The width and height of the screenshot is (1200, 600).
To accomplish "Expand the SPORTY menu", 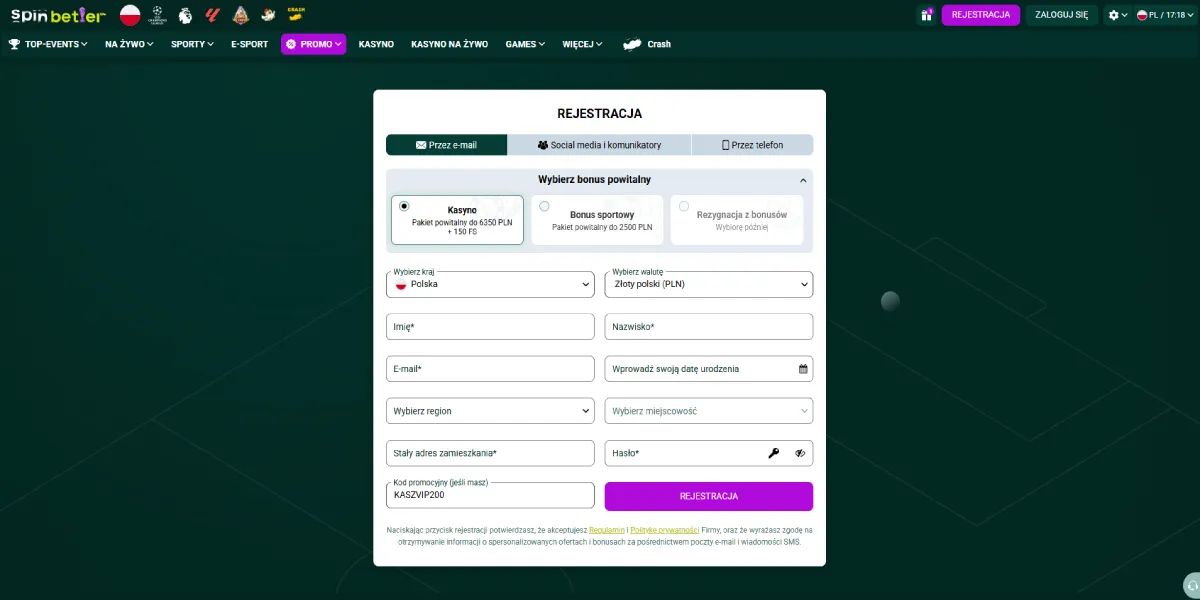I will (x=192, y=44).
